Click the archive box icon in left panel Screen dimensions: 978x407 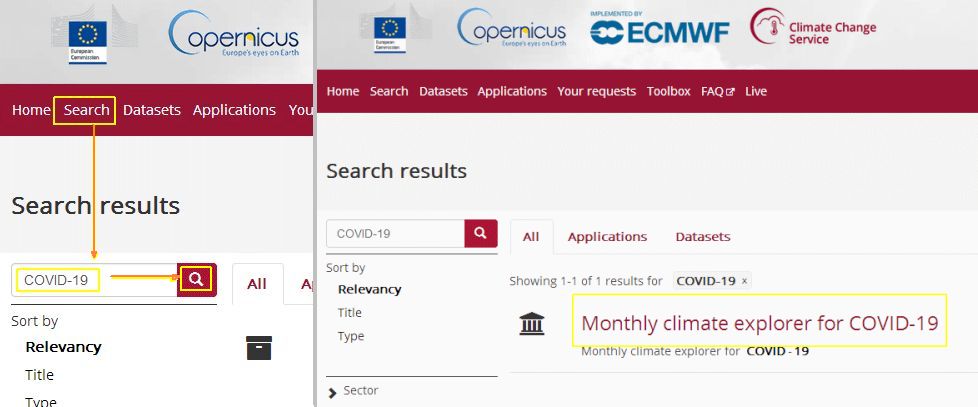(259, 348)
